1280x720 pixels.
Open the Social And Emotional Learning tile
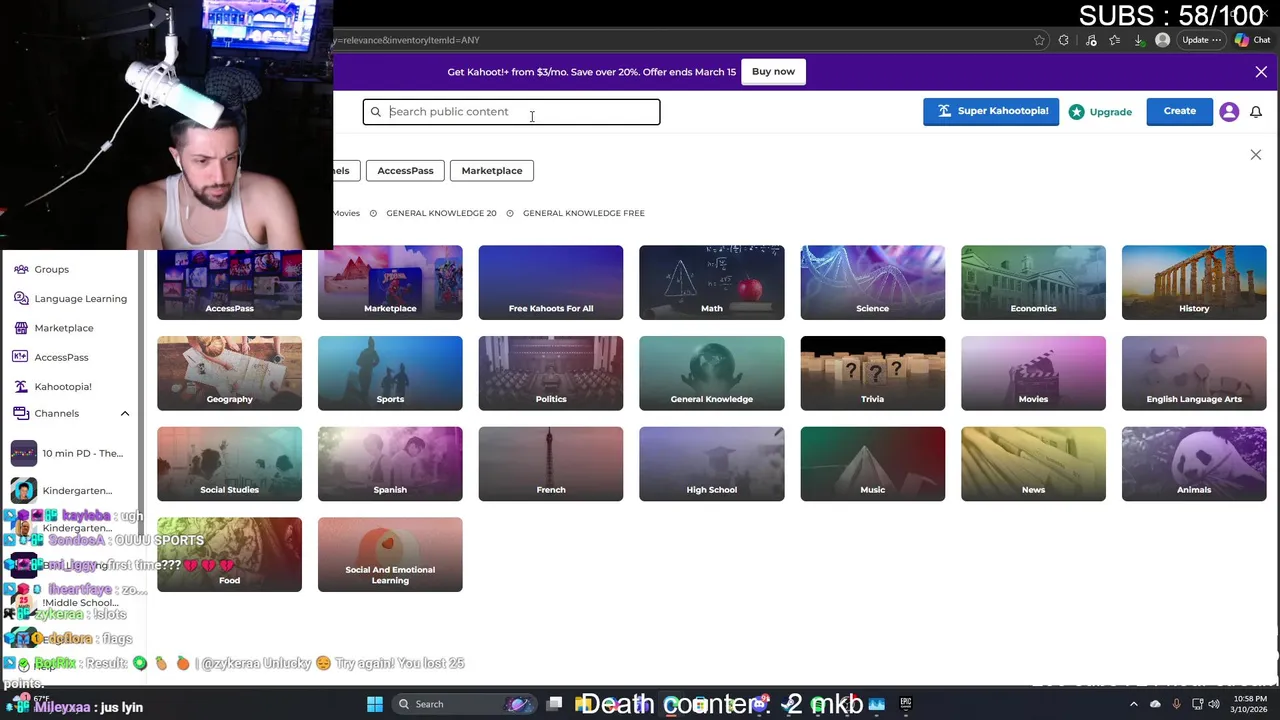[390, 554]
